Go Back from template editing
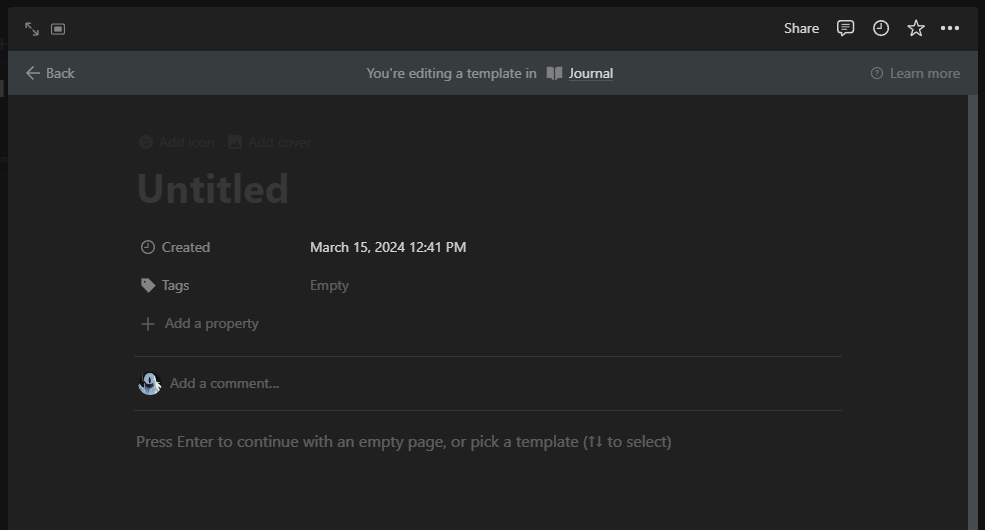The height and width of the screenshot is (530, 985). pyautogui.click(x=50, y=73)
